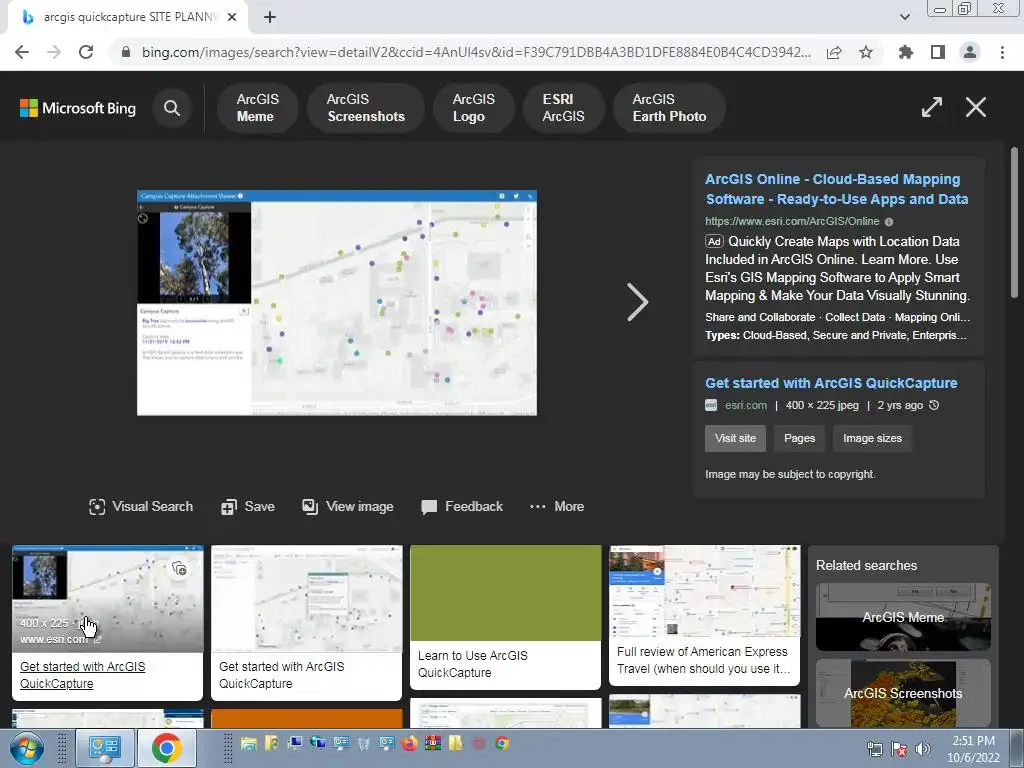1024x768 pixels.
Task: Open the esri.com/ArcGIS/Online ad URL
Action: 792,221
